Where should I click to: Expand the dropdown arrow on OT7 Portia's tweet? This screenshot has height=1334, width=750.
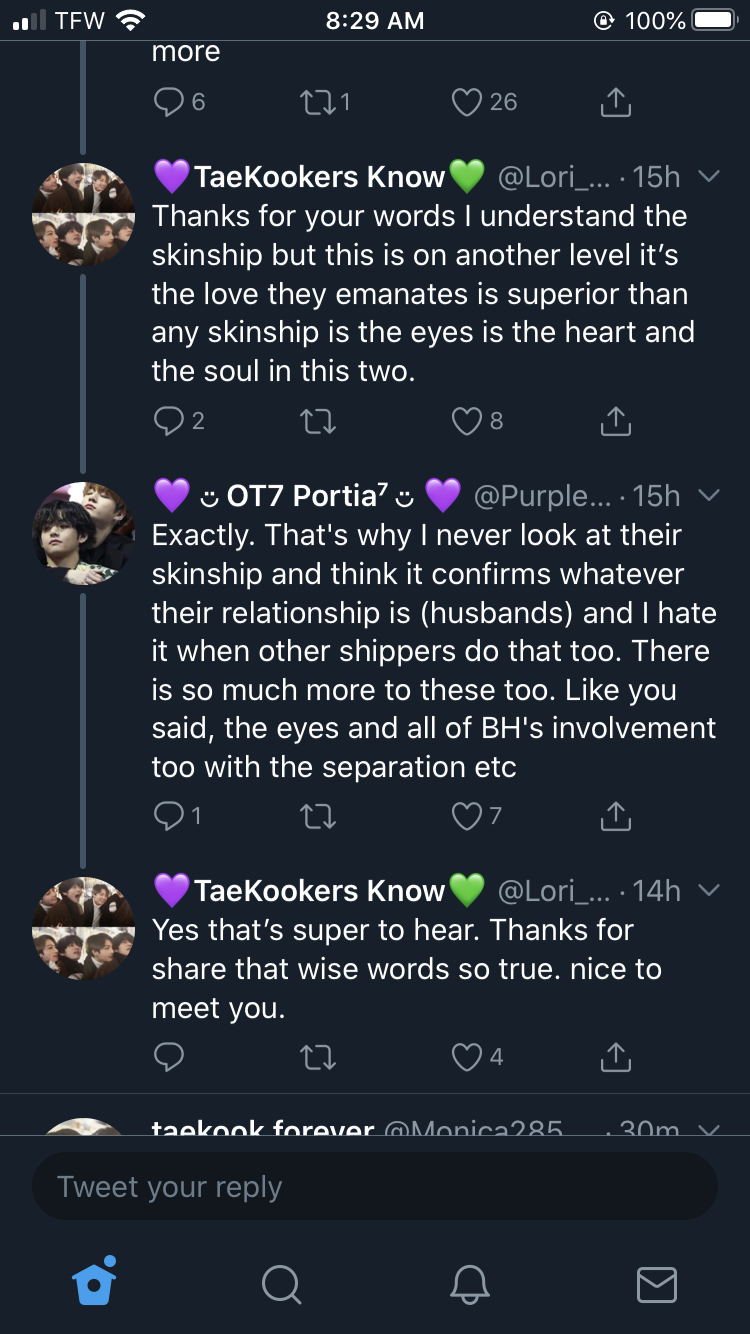708,495
